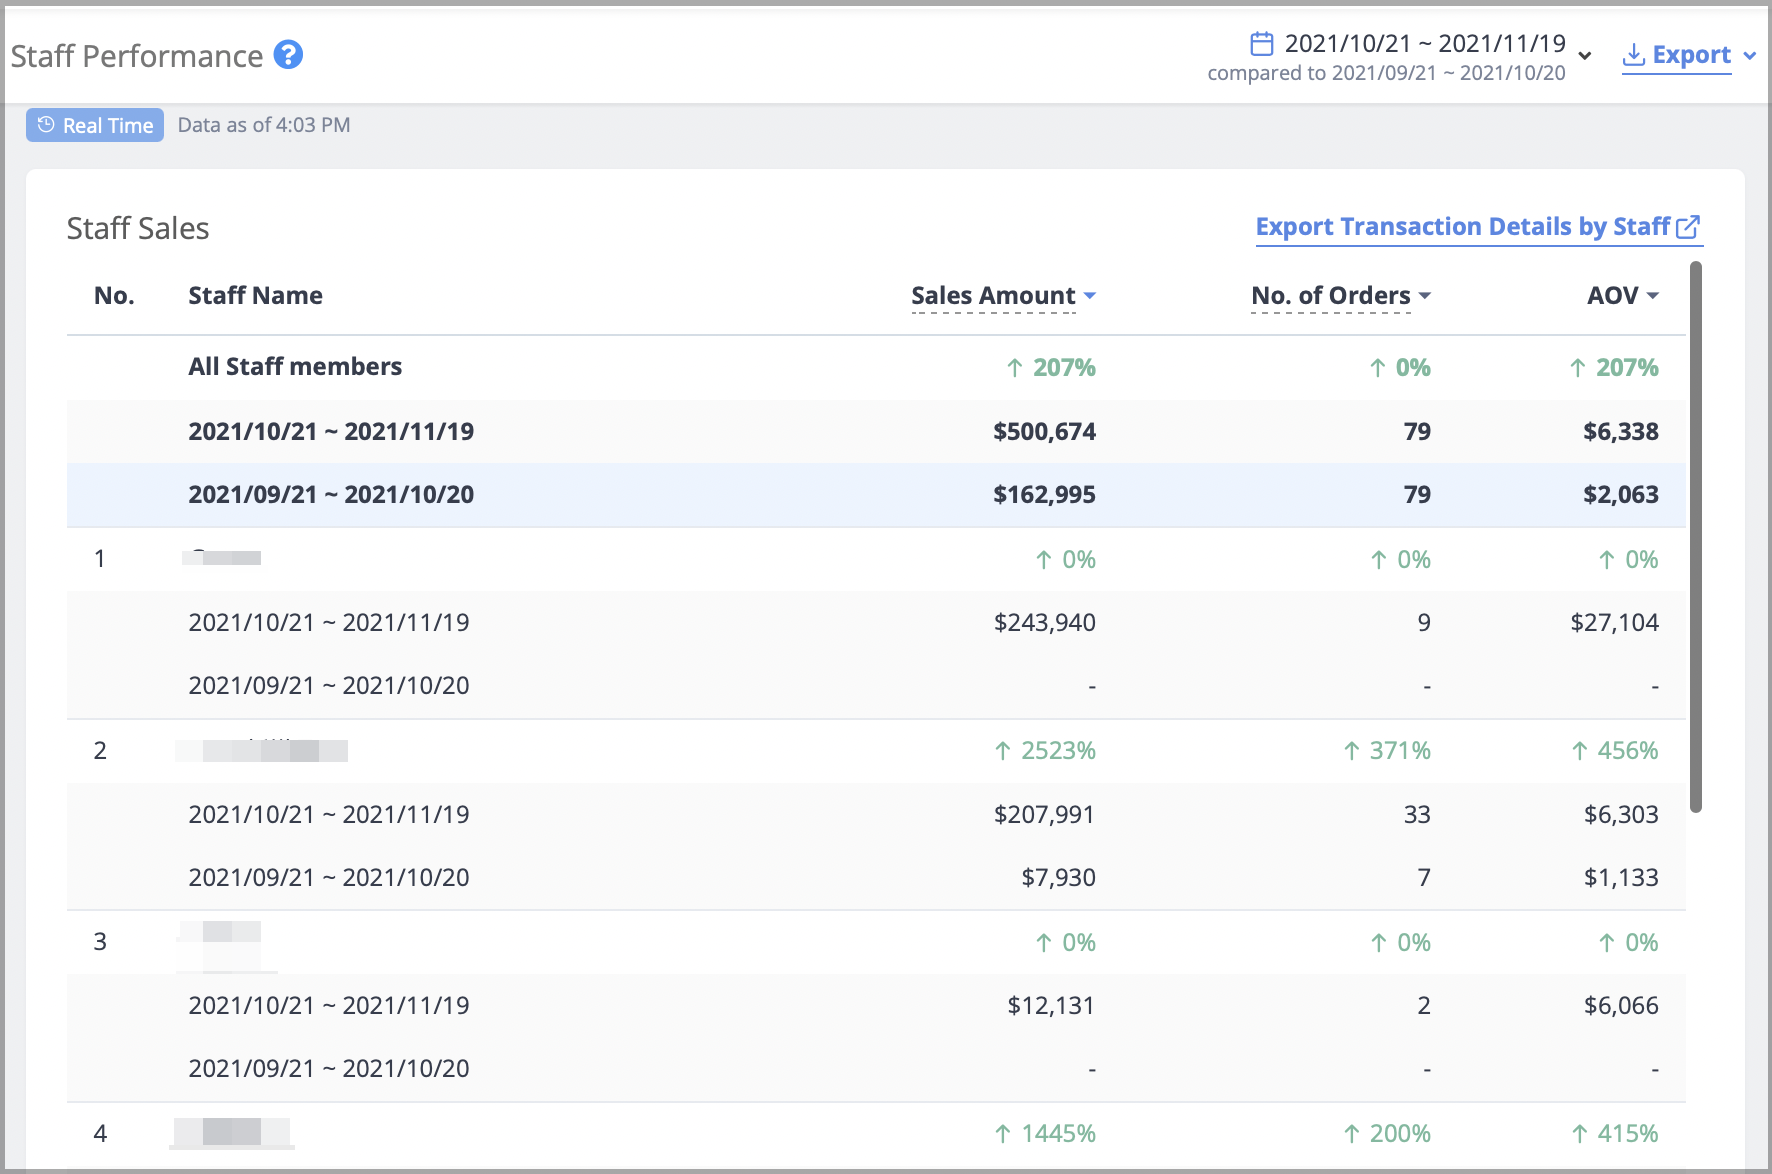Sort by AOV arrow
The width and height of the screenshot is (1772, 1174).
[1653, 296]
